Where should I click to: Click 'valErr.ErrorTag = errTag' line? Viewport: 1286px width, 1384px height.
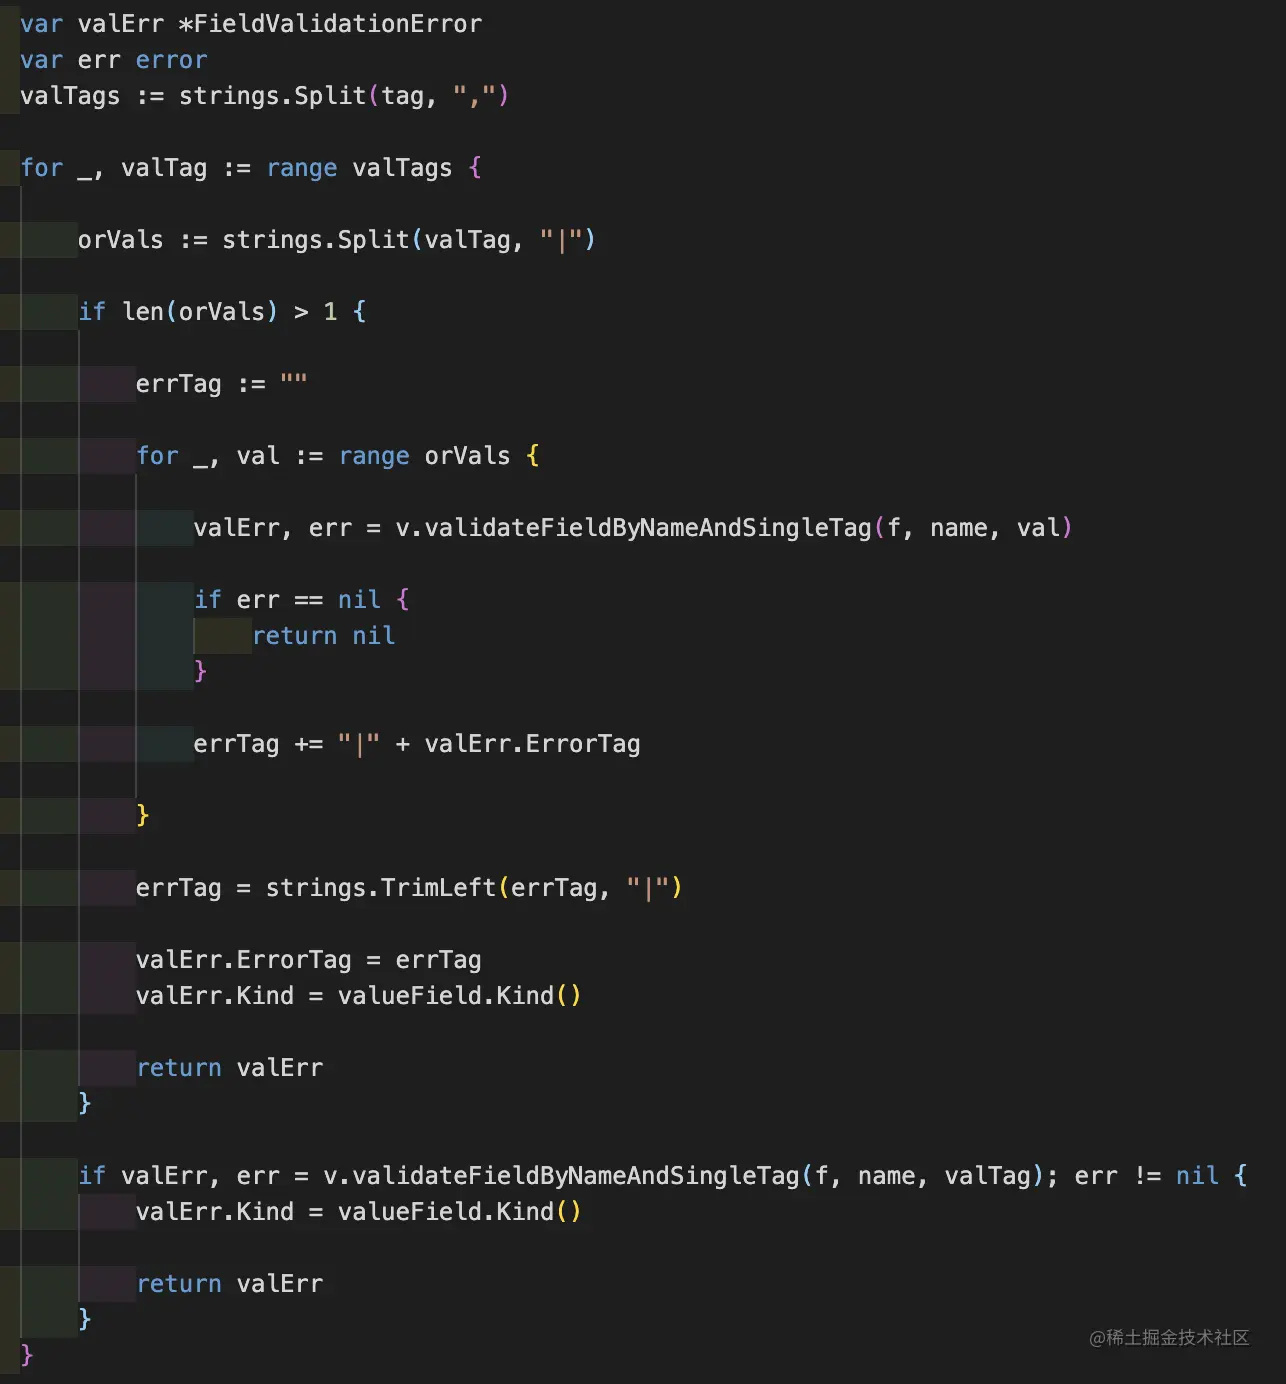click(x=309, y=960)
